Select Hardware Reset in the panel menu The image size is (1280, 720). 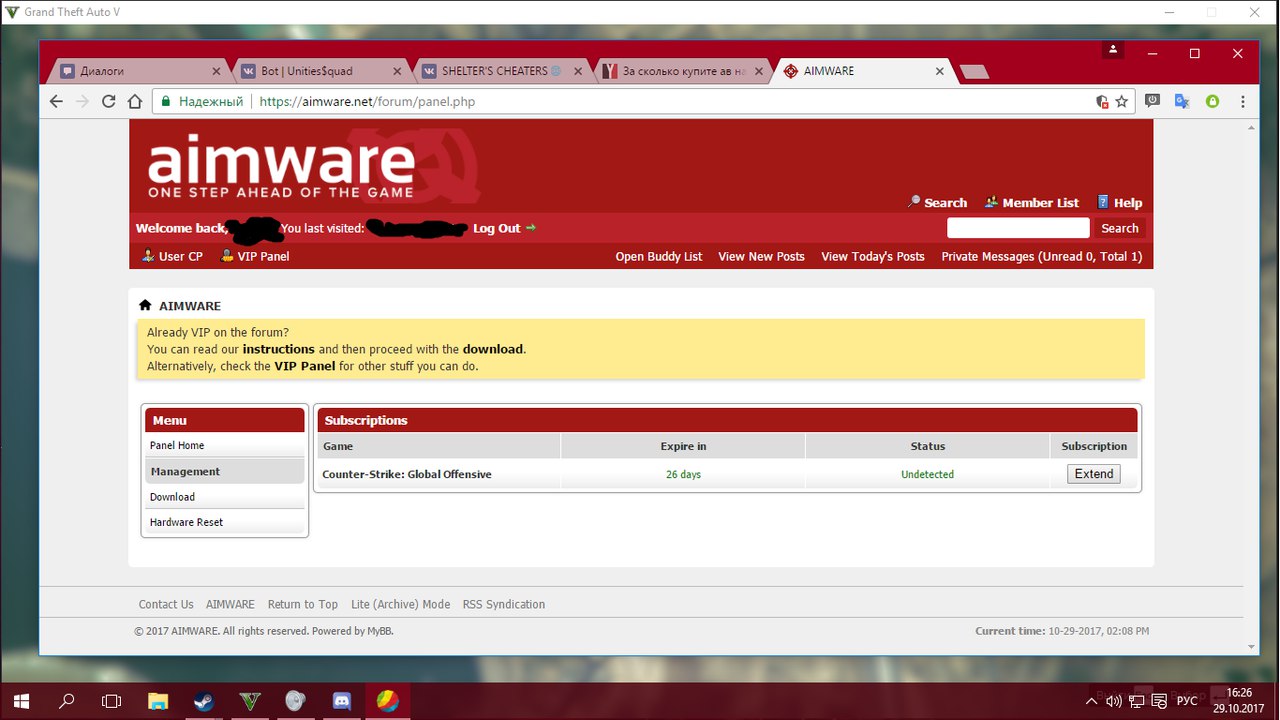click(187, 522)
